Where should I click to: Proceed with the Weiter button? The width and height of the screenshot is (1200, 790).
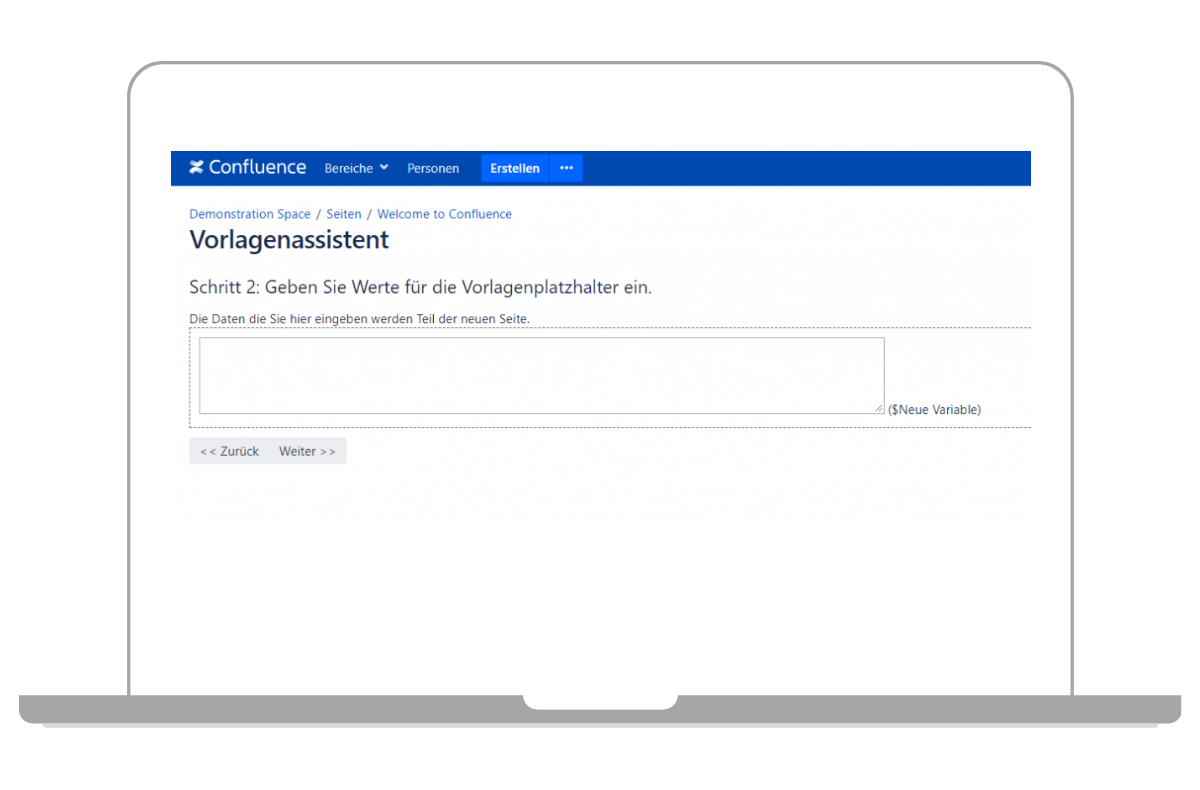click(x=307, y=451)
